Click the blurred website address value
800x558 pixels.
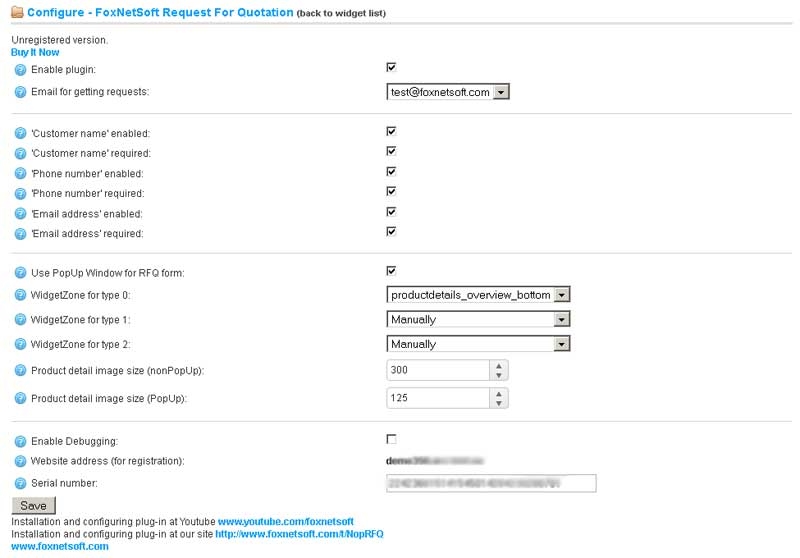click(x=435, y=461)
